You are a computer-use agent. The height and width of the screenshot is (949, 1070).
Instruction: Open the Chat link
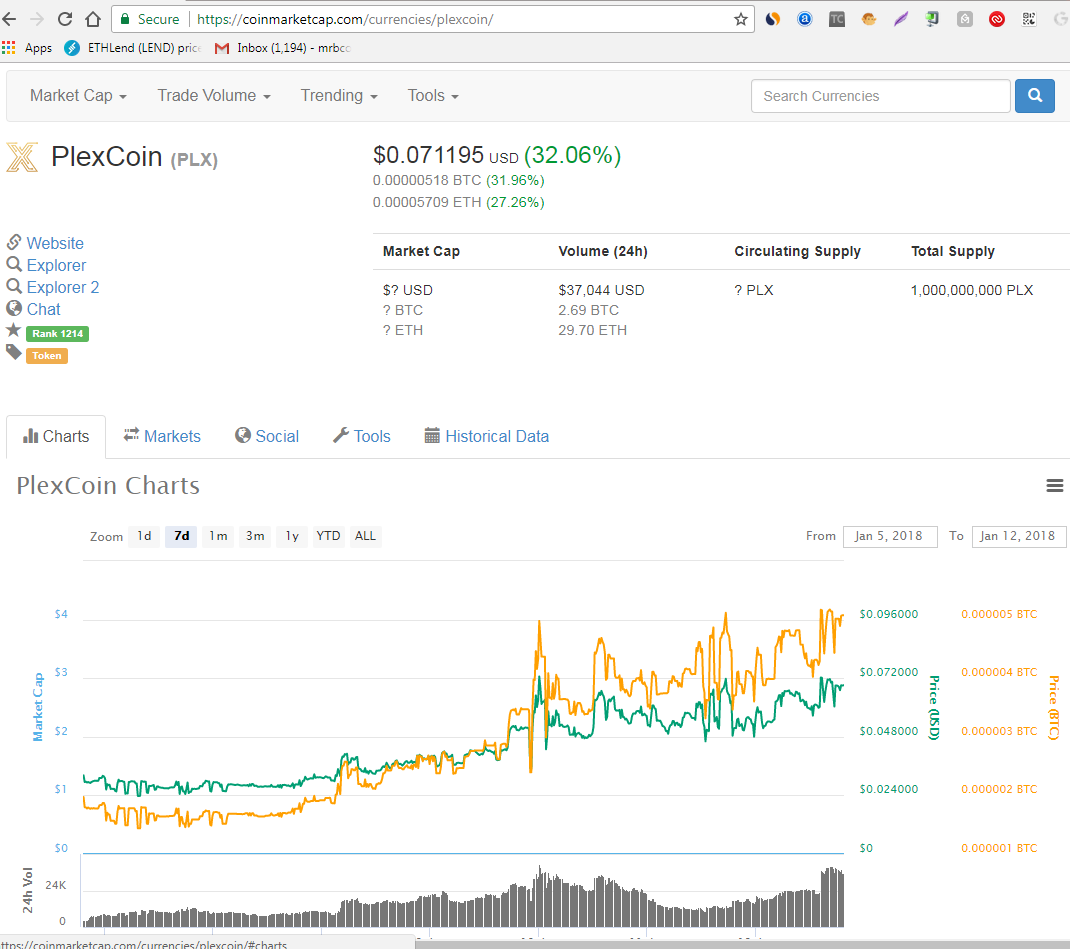[x=44, y=309]
